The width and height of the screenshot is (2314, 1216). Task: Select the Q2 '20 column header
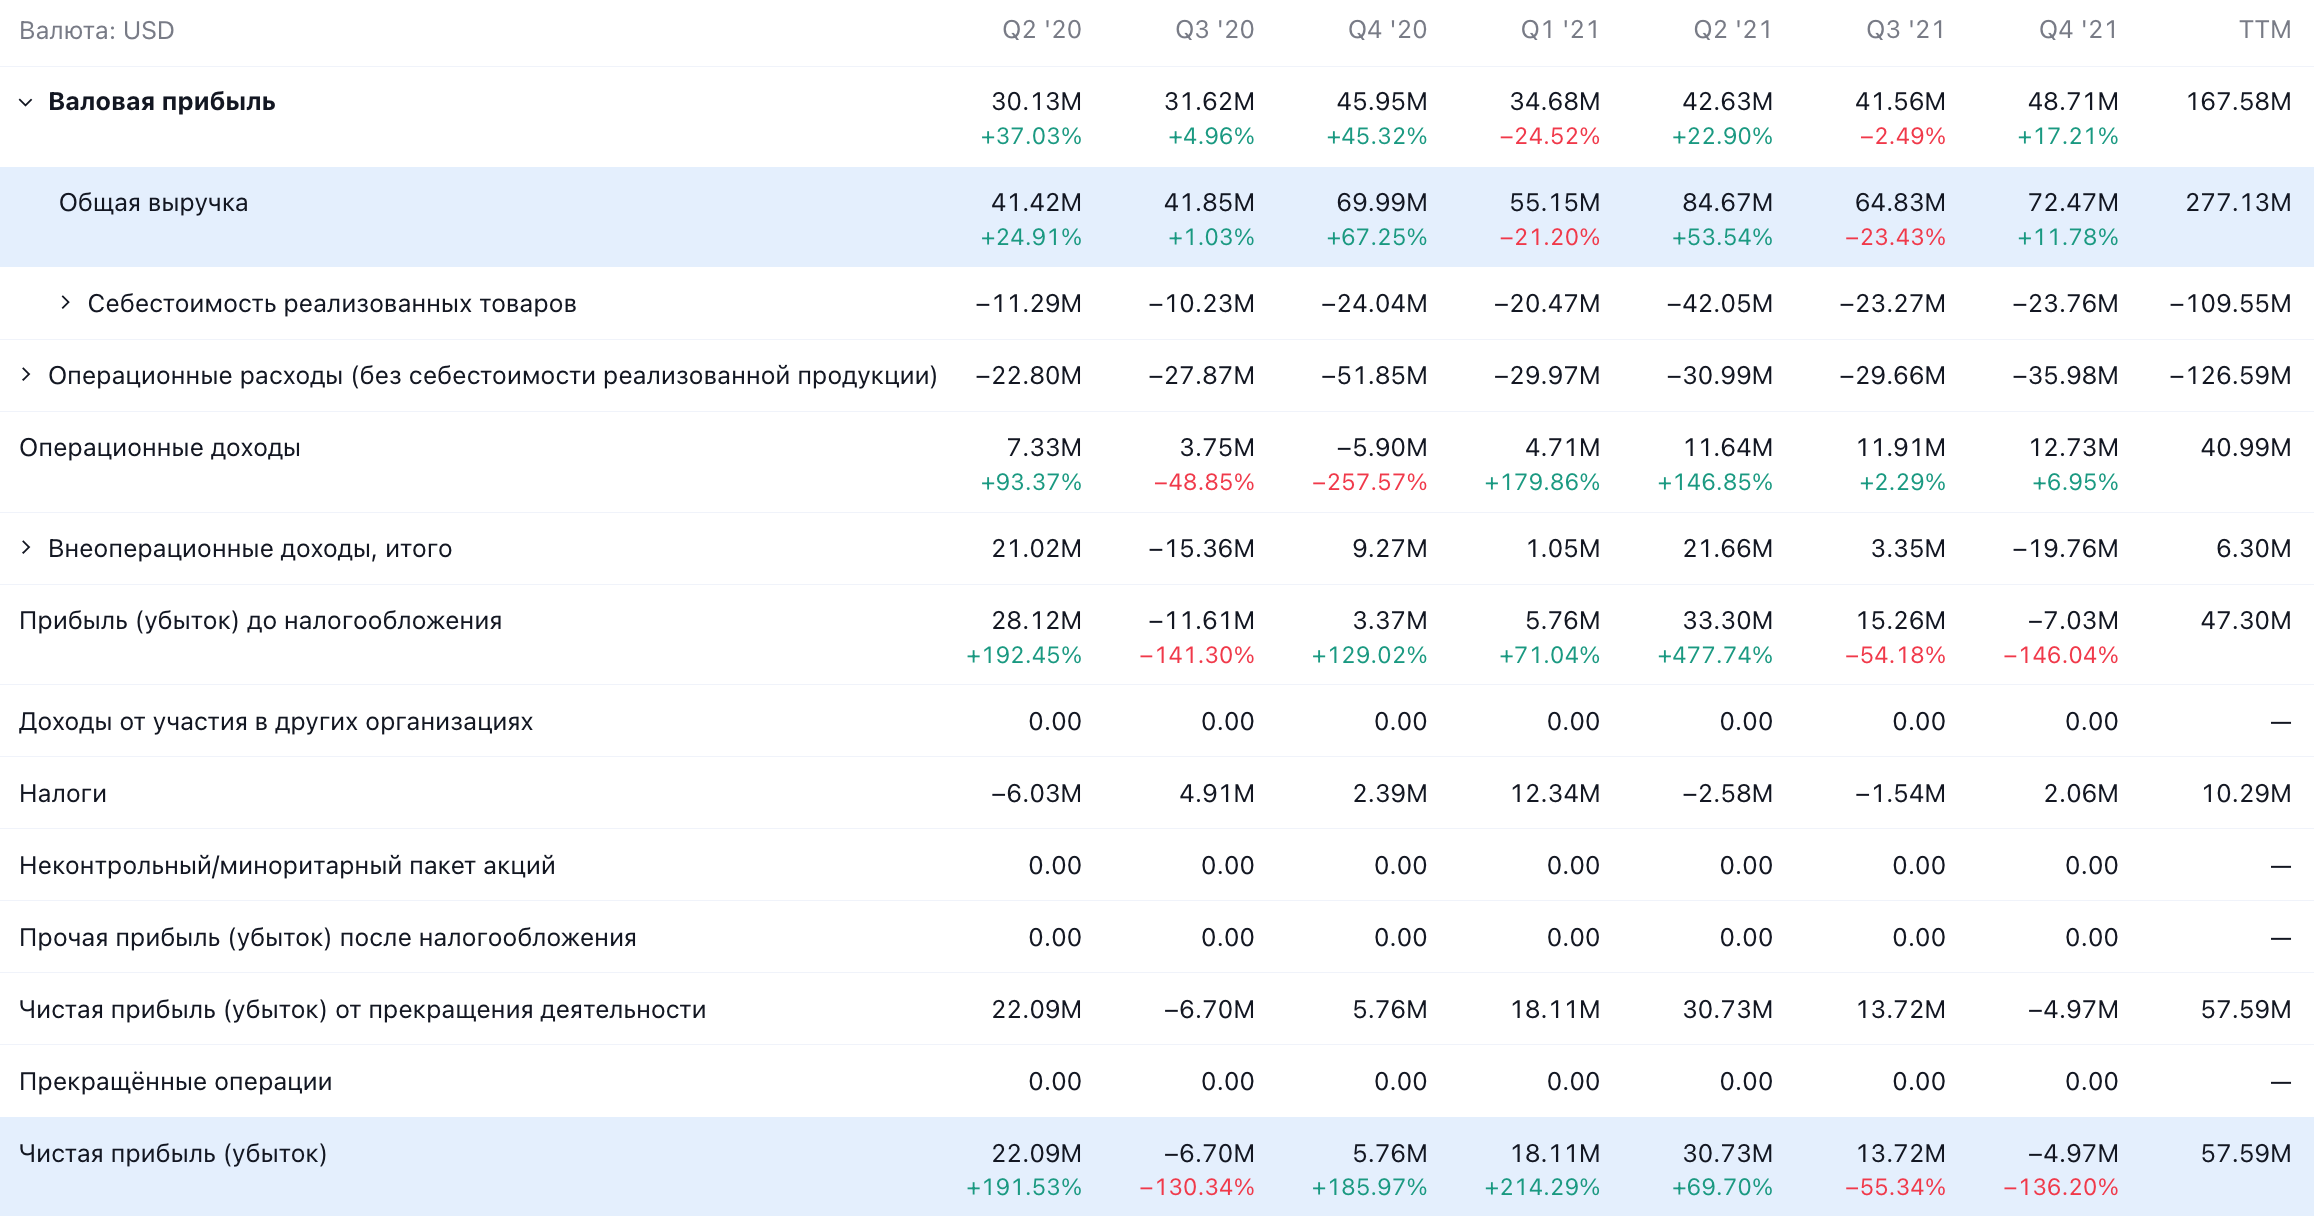pos(1042,30)
